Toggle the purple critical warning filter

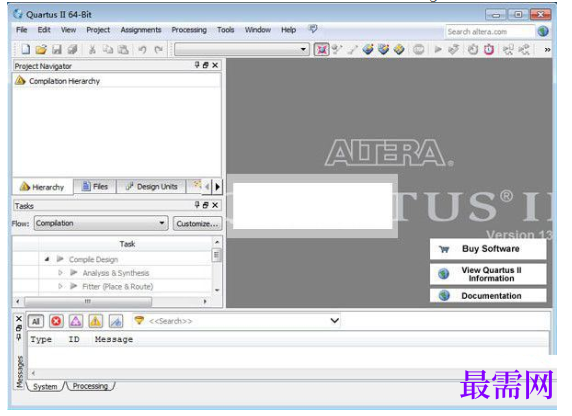click(x=76, y=321)
